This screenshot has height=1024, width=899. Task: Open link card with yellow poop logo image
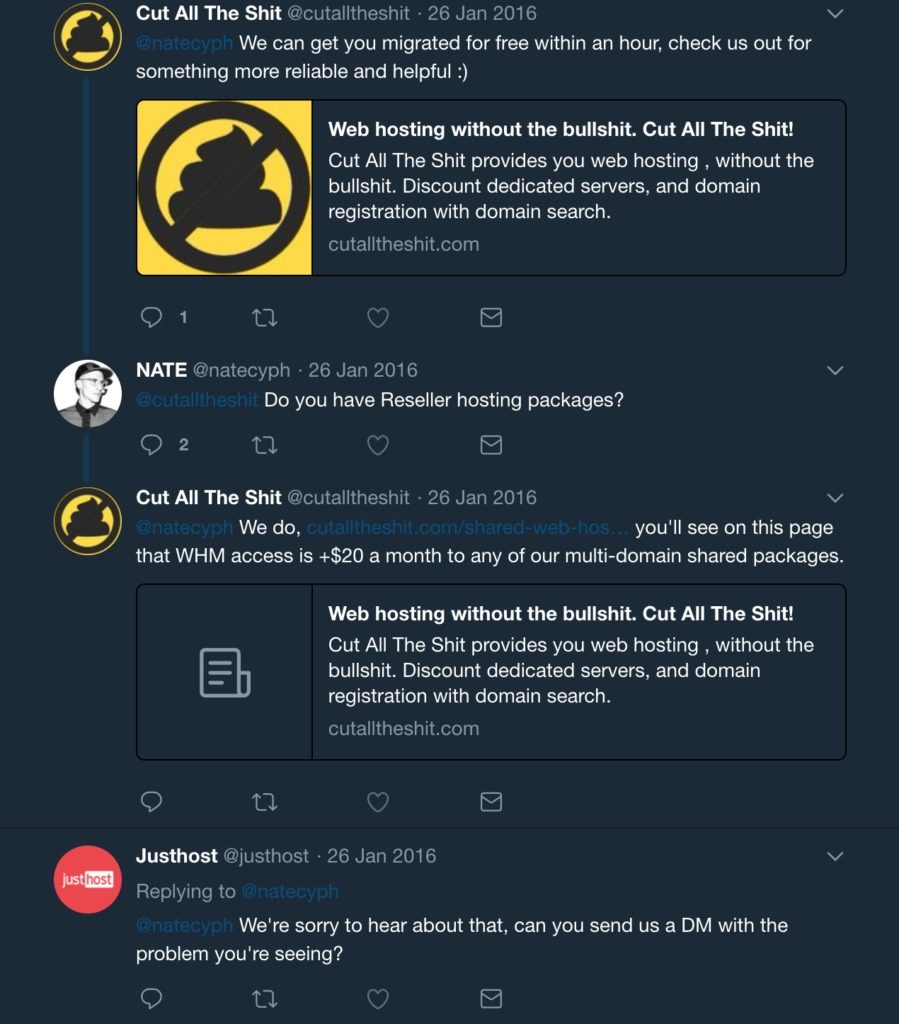[491, 187]
